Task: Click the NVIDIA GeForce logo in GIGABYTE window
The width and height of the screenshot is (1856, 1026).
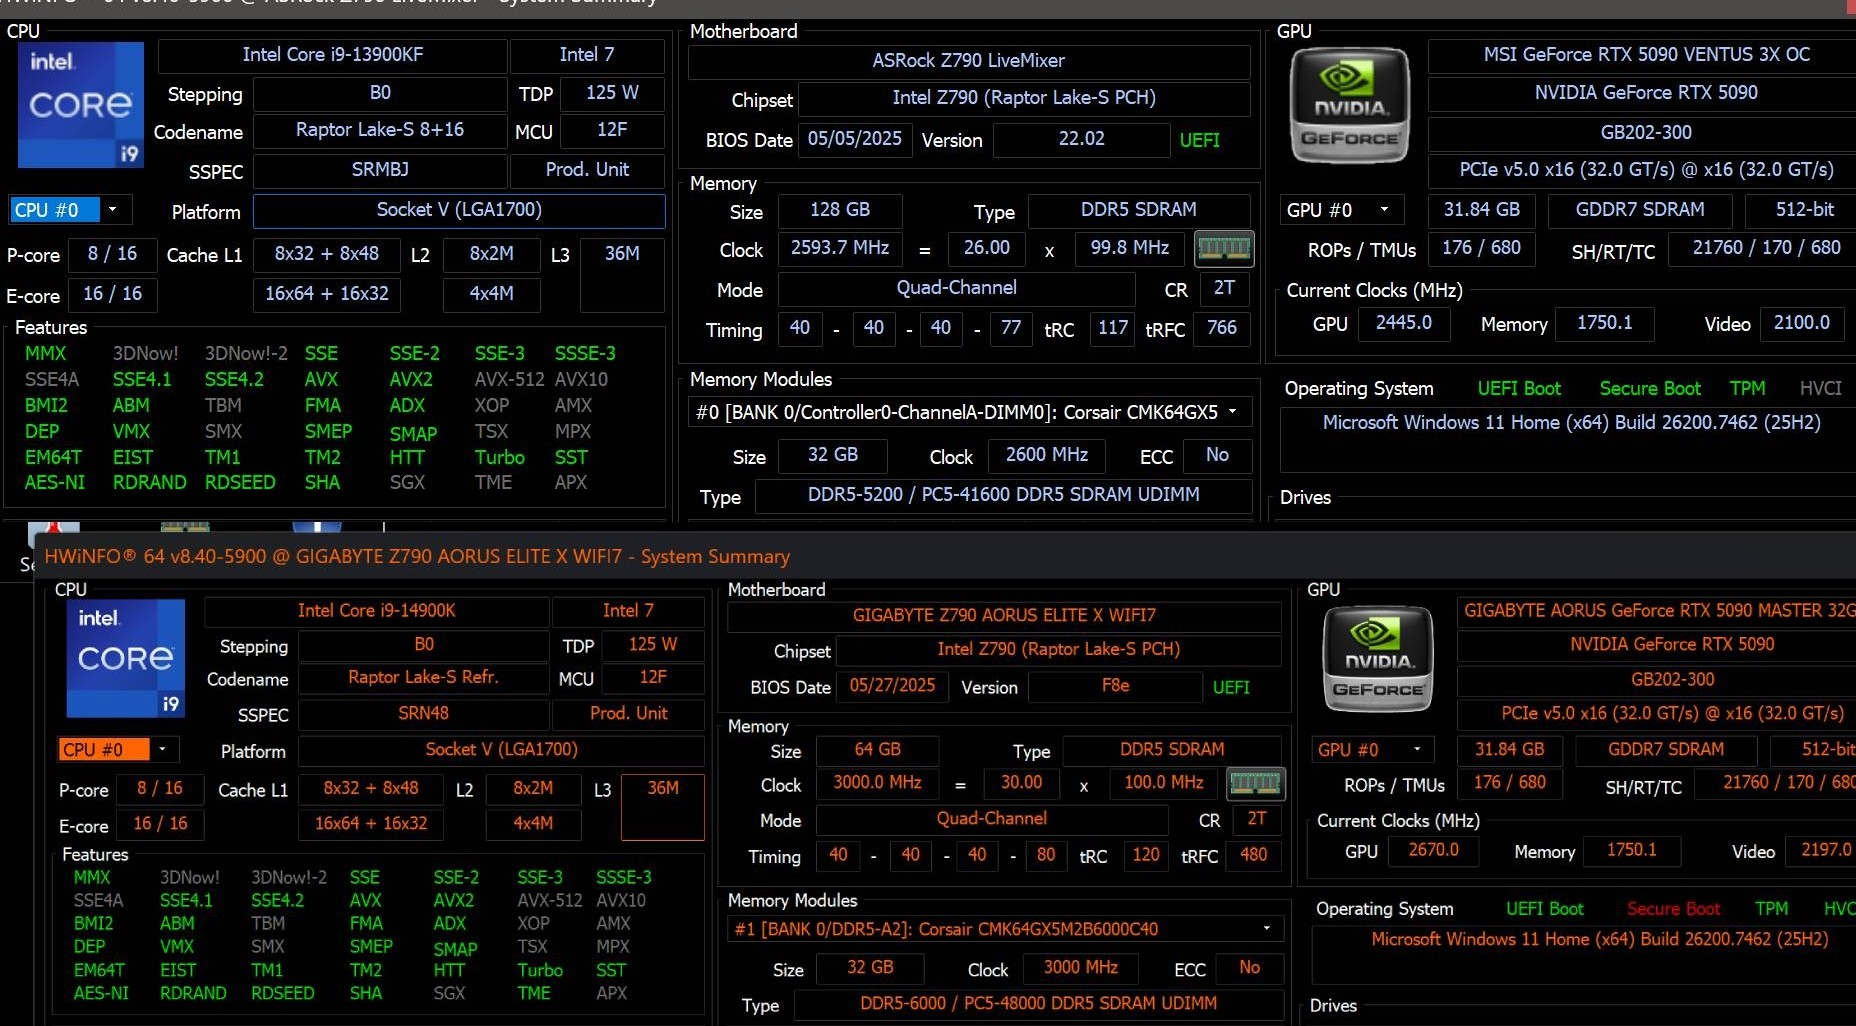Action: [1378, 660]
